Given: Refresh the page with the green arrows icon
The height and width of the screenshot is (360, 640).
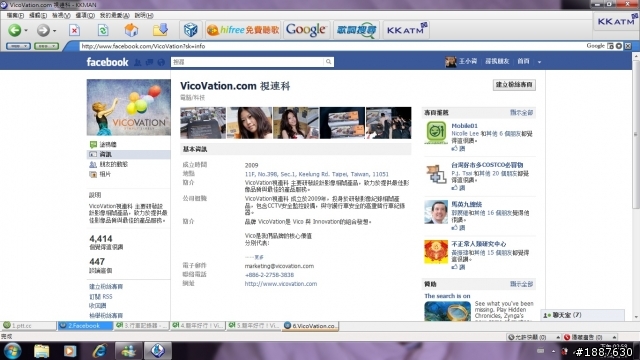Looking at the screenshot, I should [x=103, y=30].
